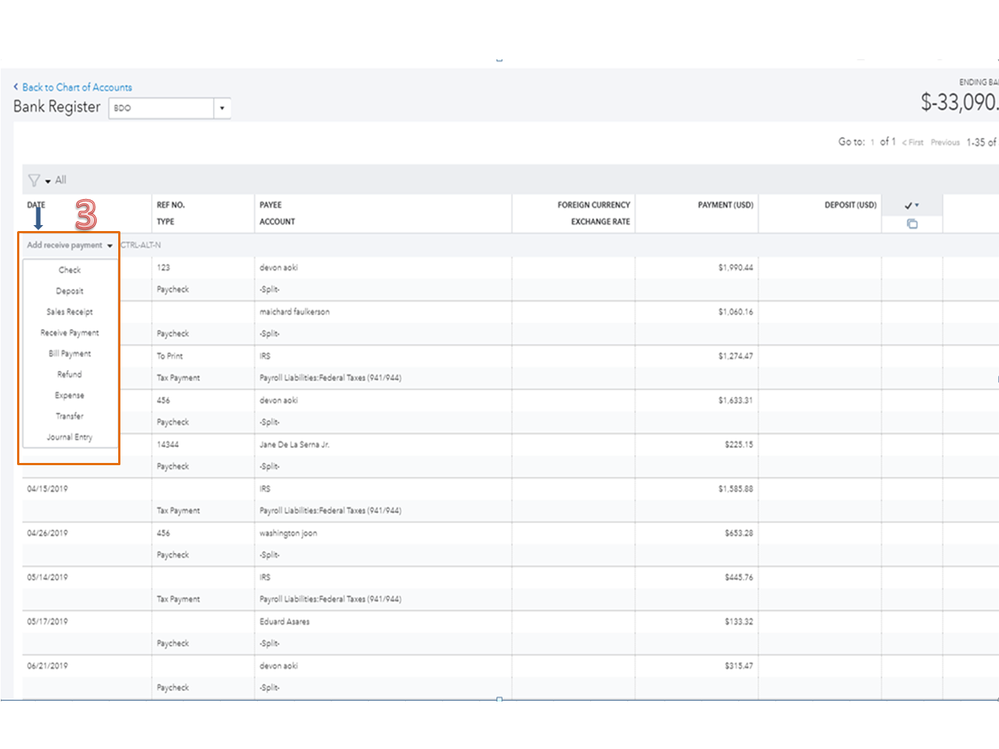Choose Journal Entry from the list
Viewport: 999px width, 749px height.
[x=70, y=437]
